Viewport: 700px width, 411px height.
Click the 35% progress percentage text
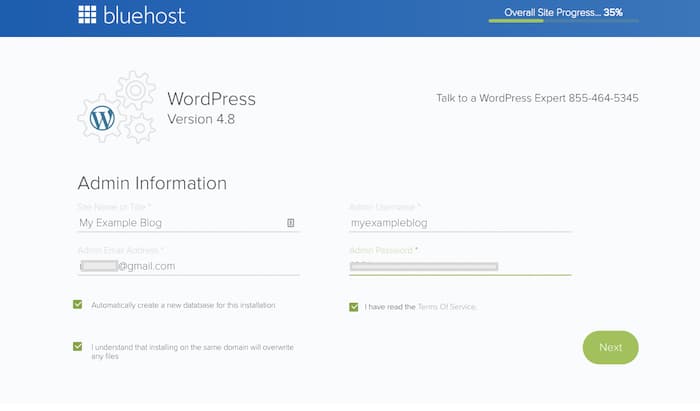613,12
